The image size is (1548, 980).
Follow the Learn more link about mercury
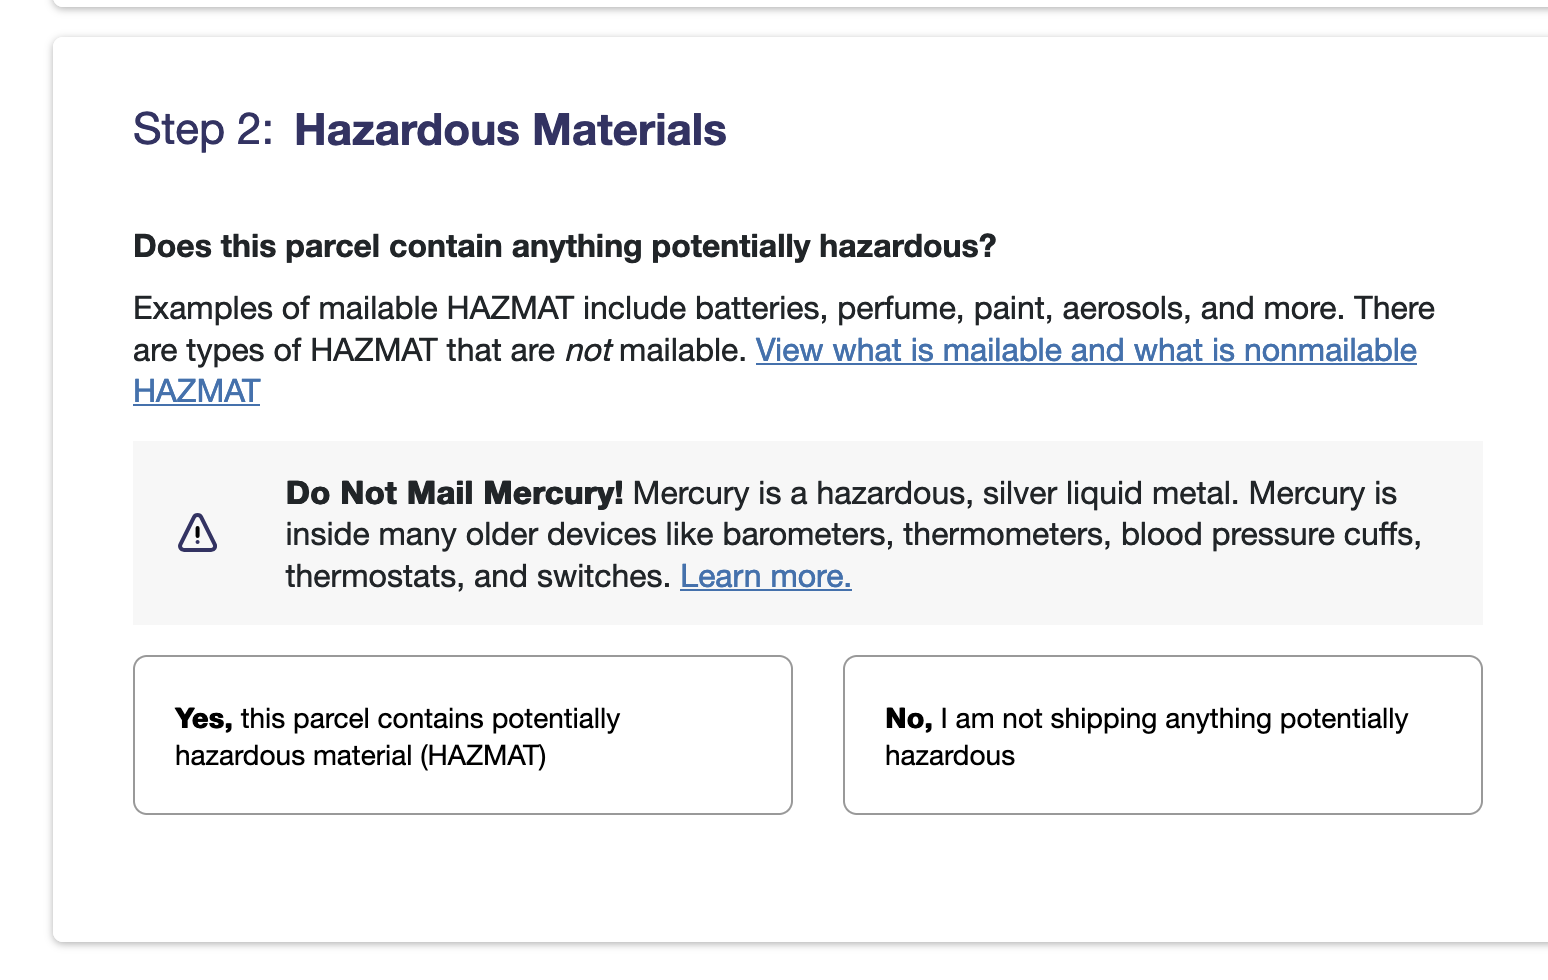[766, 576]
